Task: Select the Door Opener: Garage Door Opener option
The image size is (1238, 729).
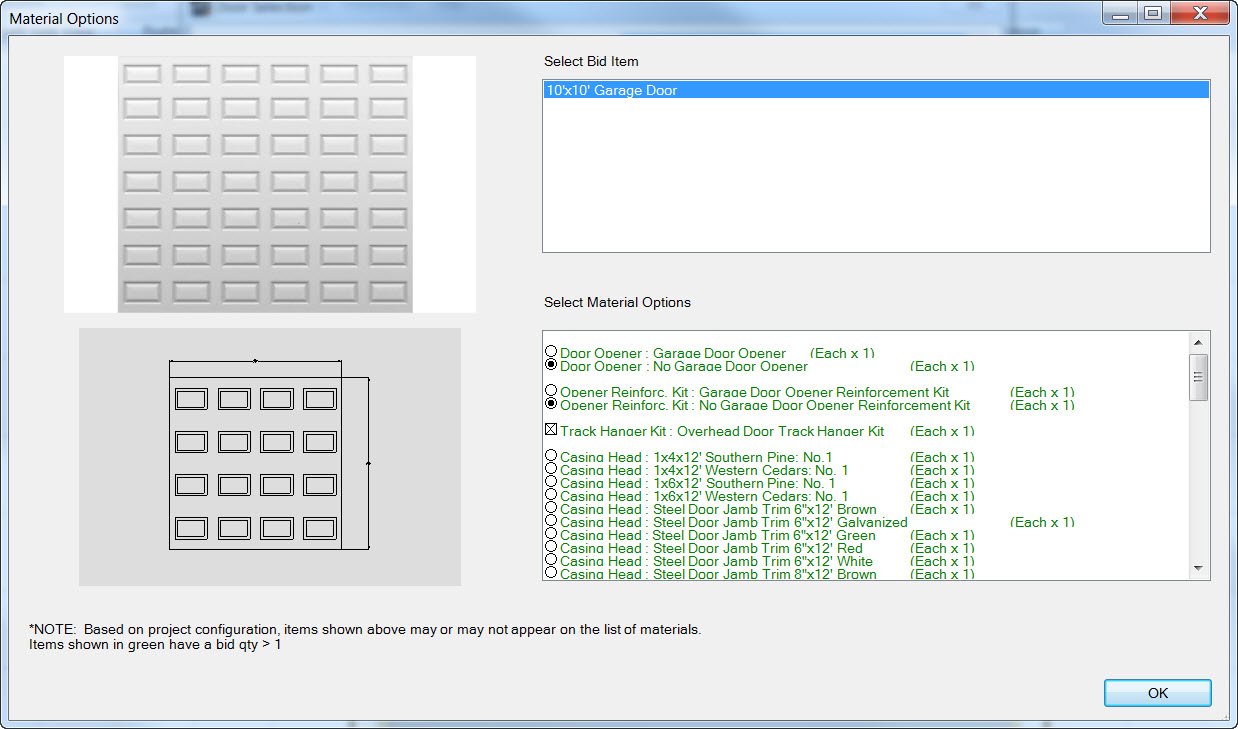Action: [x=551, y=352]
